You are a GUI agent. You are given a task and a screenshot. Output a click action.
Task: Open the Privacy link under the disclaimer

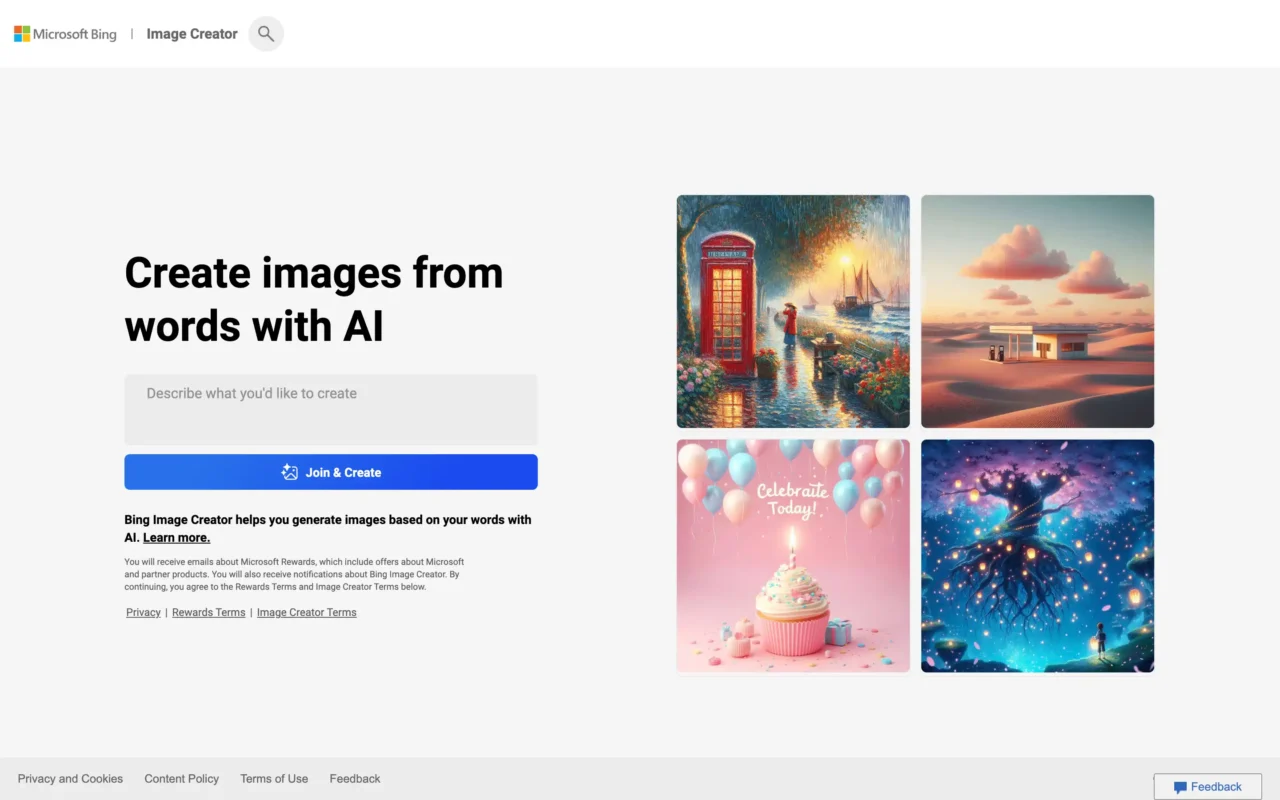tap(143, 612)
